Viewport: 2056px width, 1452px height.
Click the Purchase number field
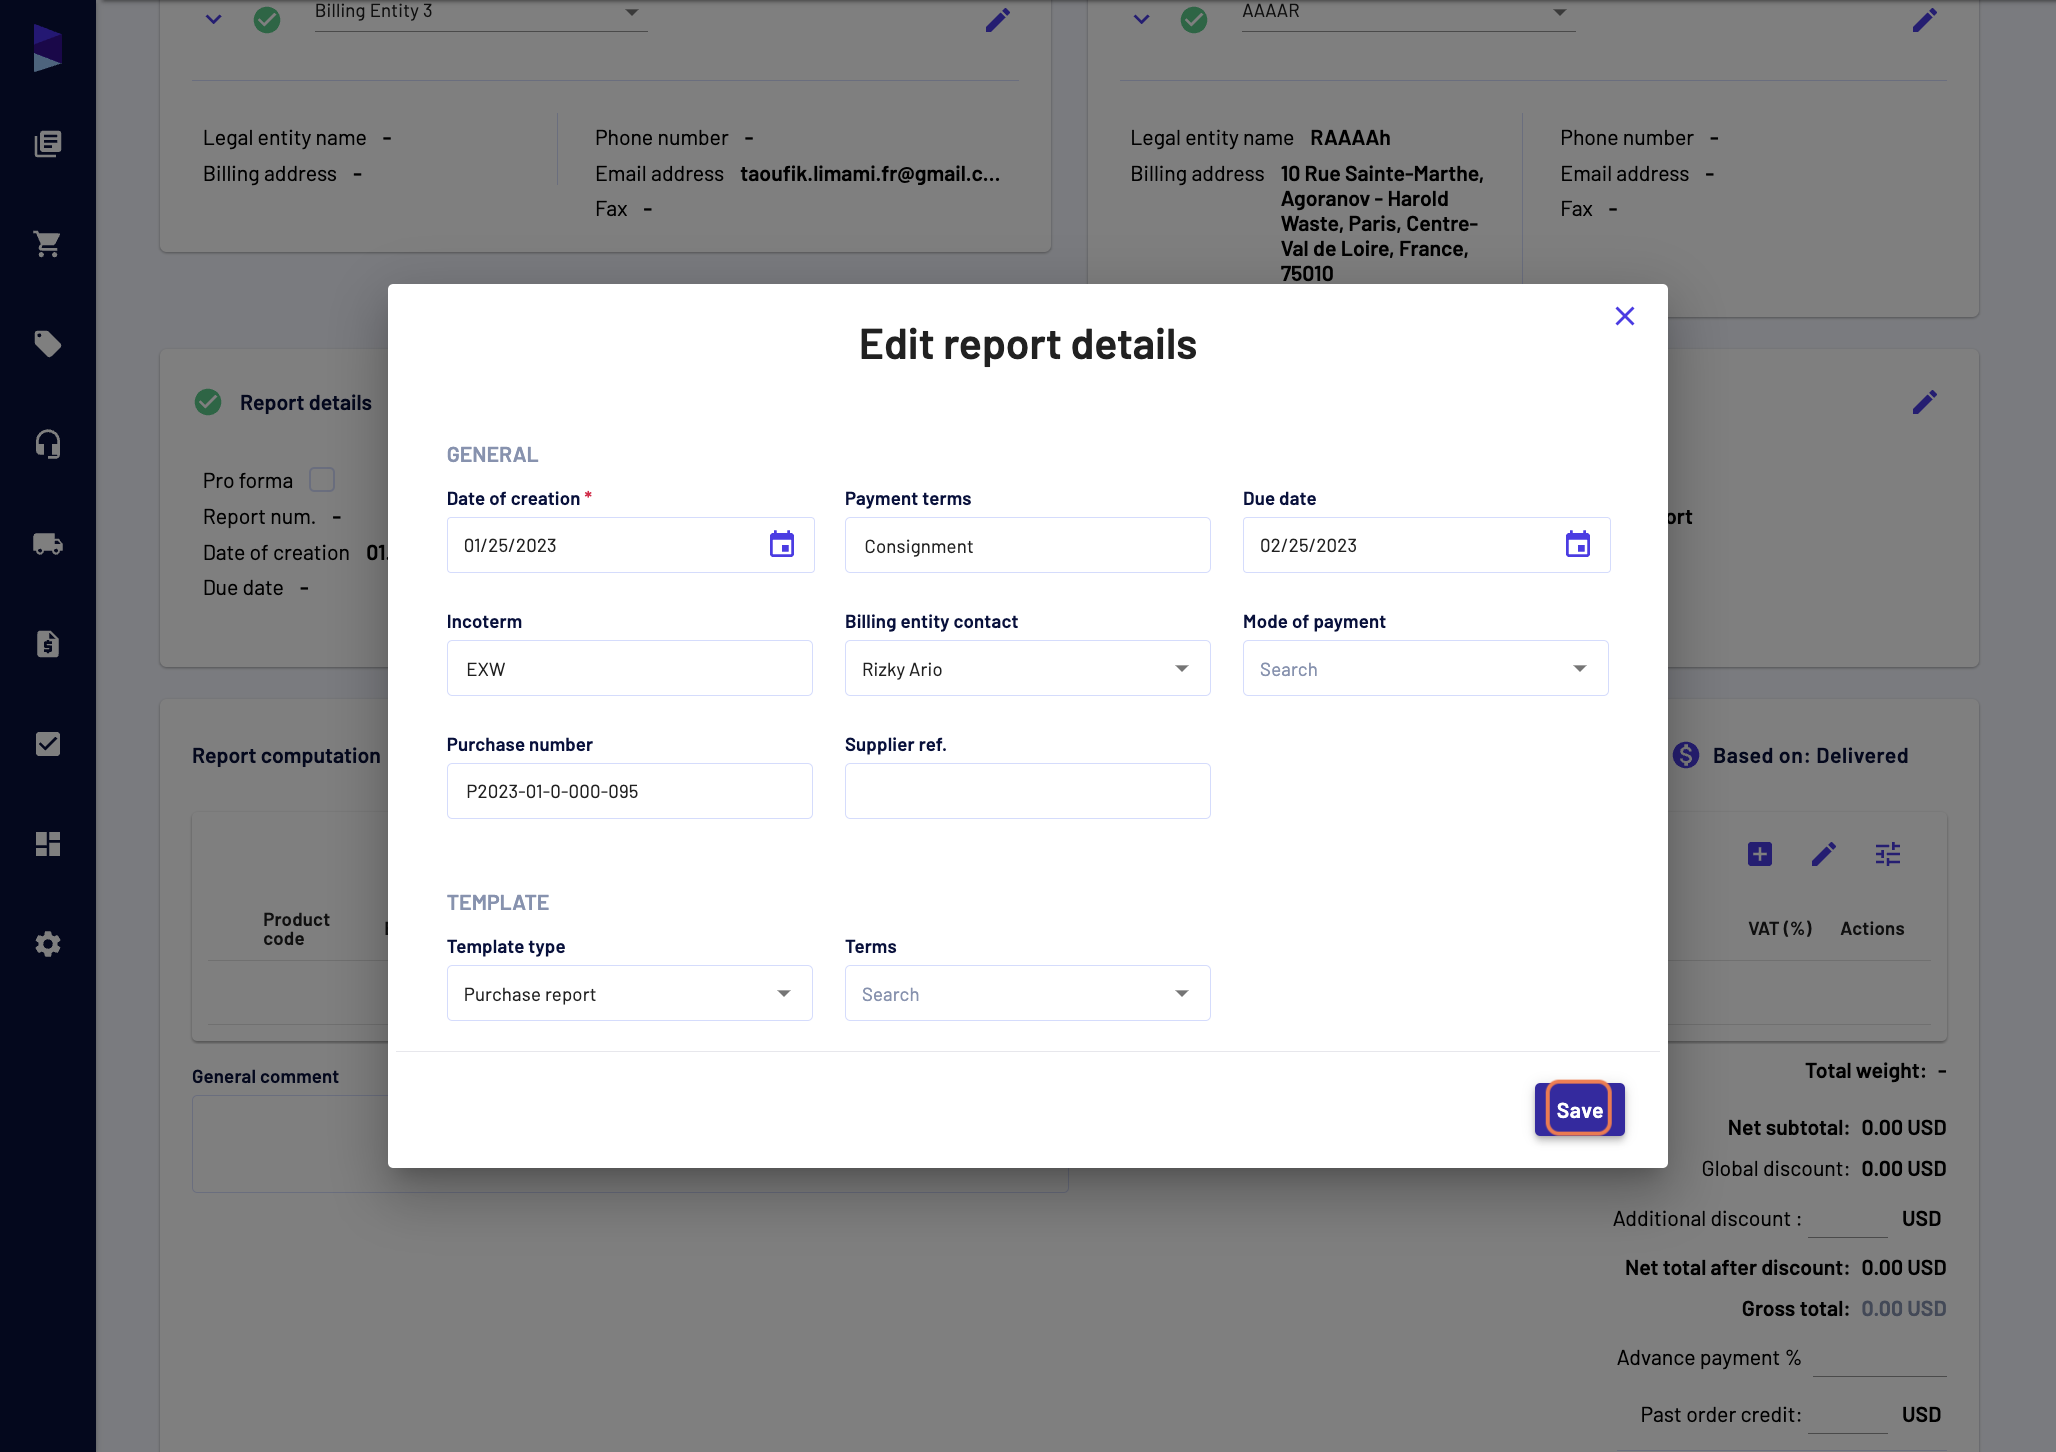point(629,791)
